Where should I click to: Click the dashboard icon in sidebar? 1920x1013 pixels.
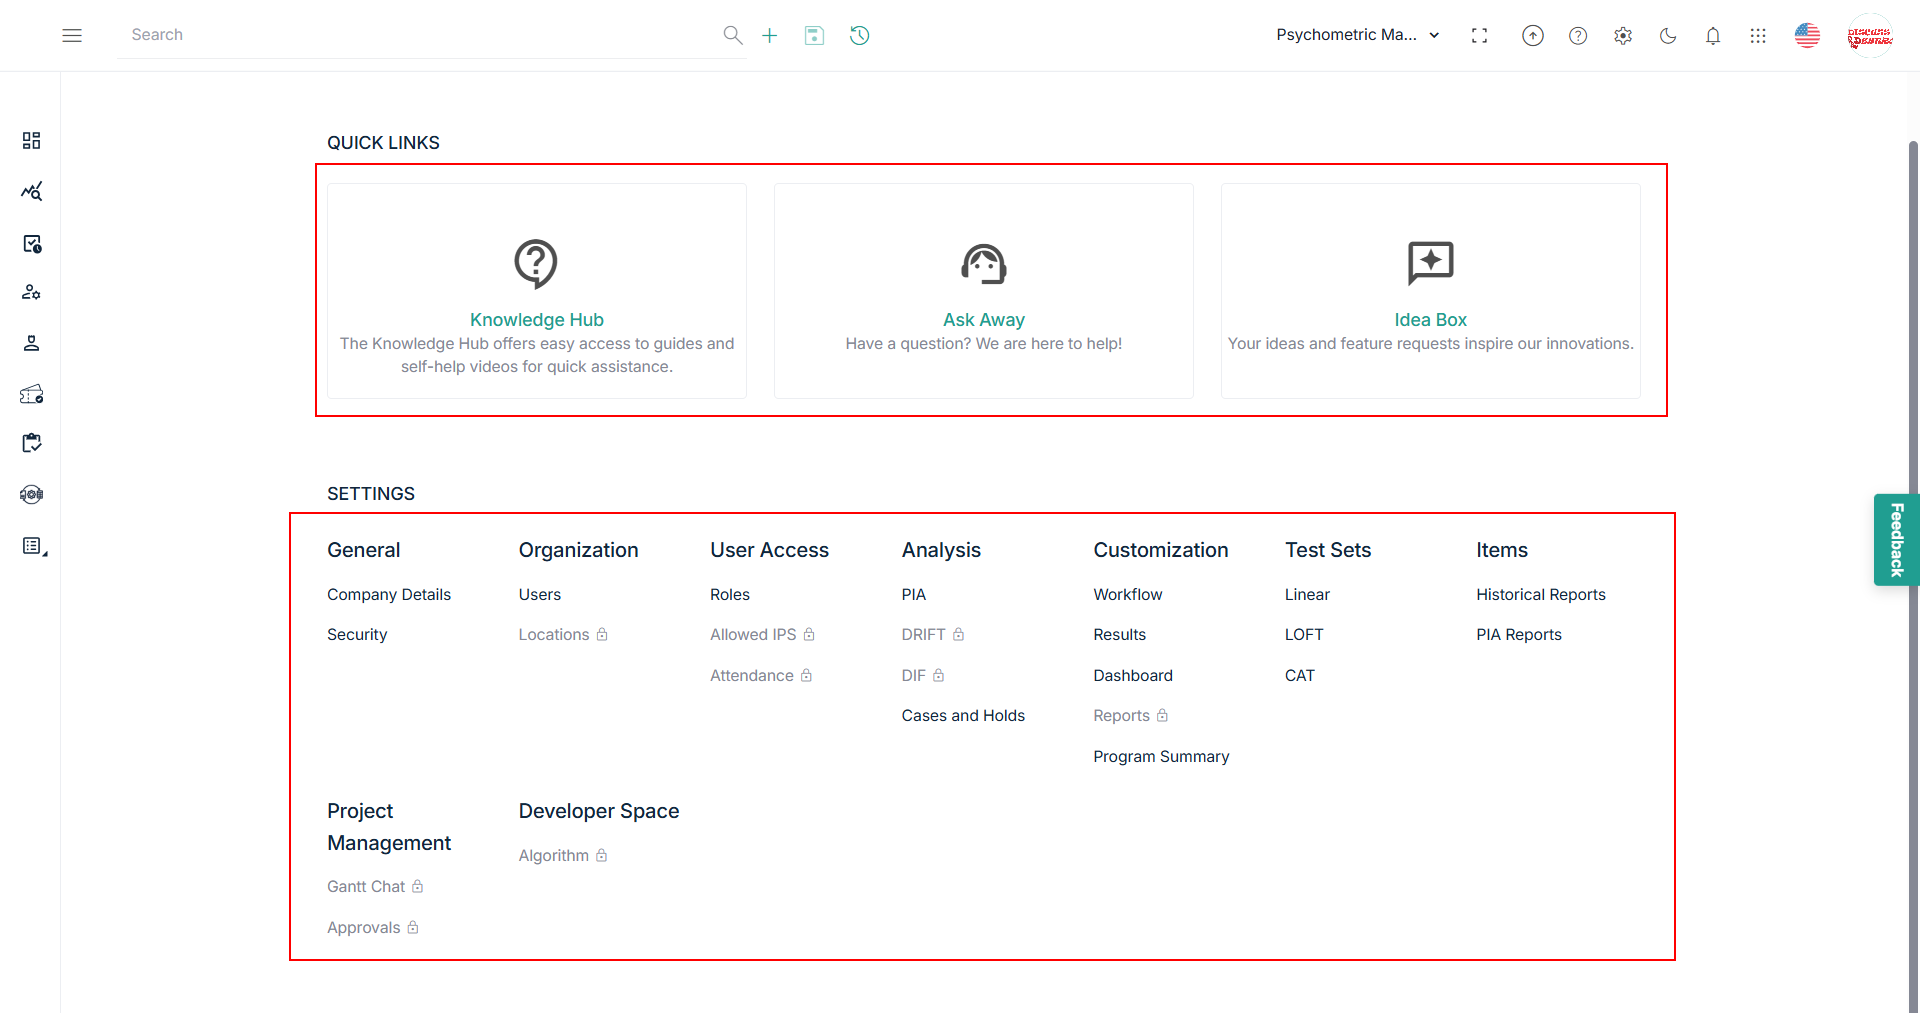[x=31, y=140]
